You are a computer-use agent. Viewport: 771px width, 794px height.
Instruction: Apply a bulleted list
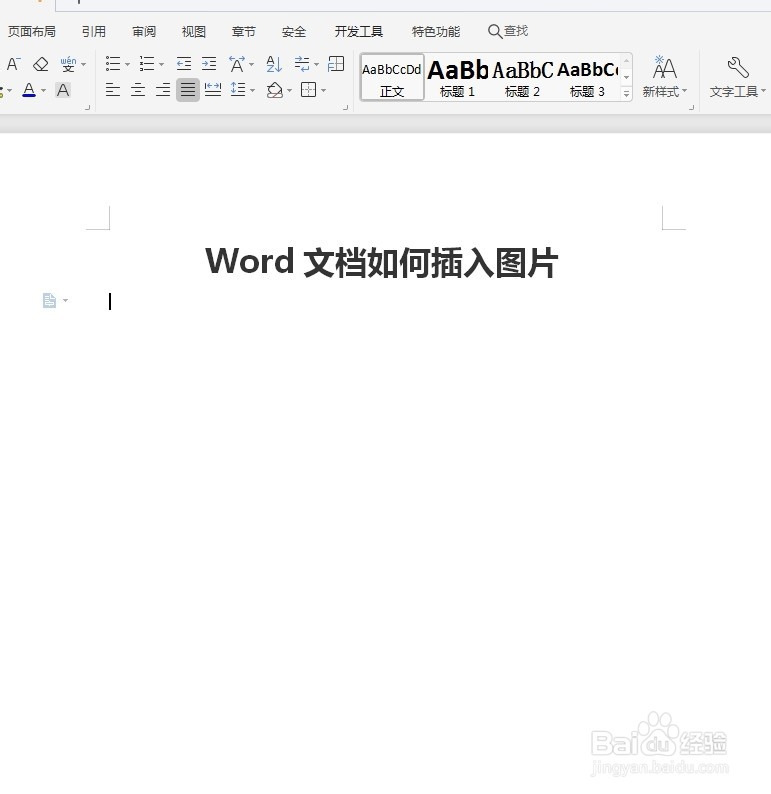(x=113, y=64)
